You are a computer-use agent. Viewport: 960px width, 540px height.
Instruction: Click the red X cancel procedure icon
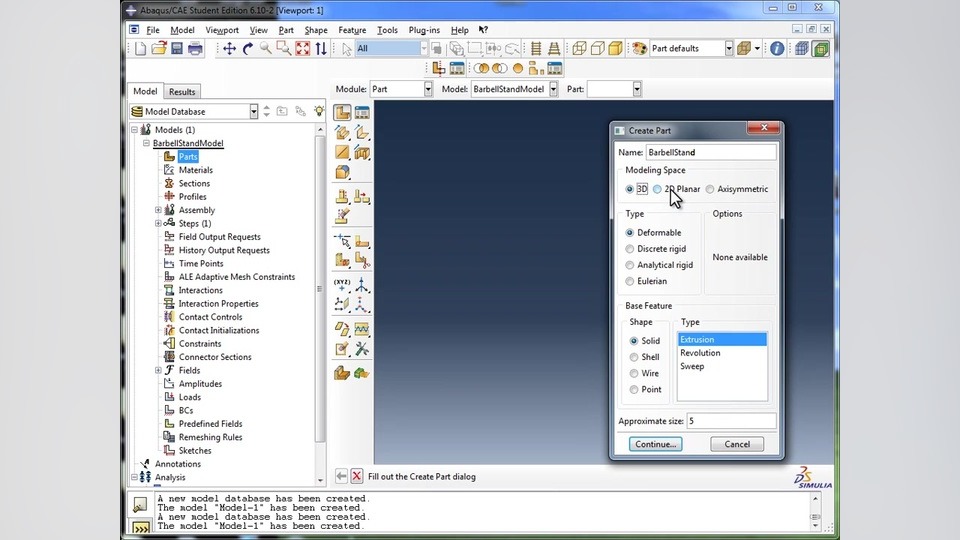356,477
